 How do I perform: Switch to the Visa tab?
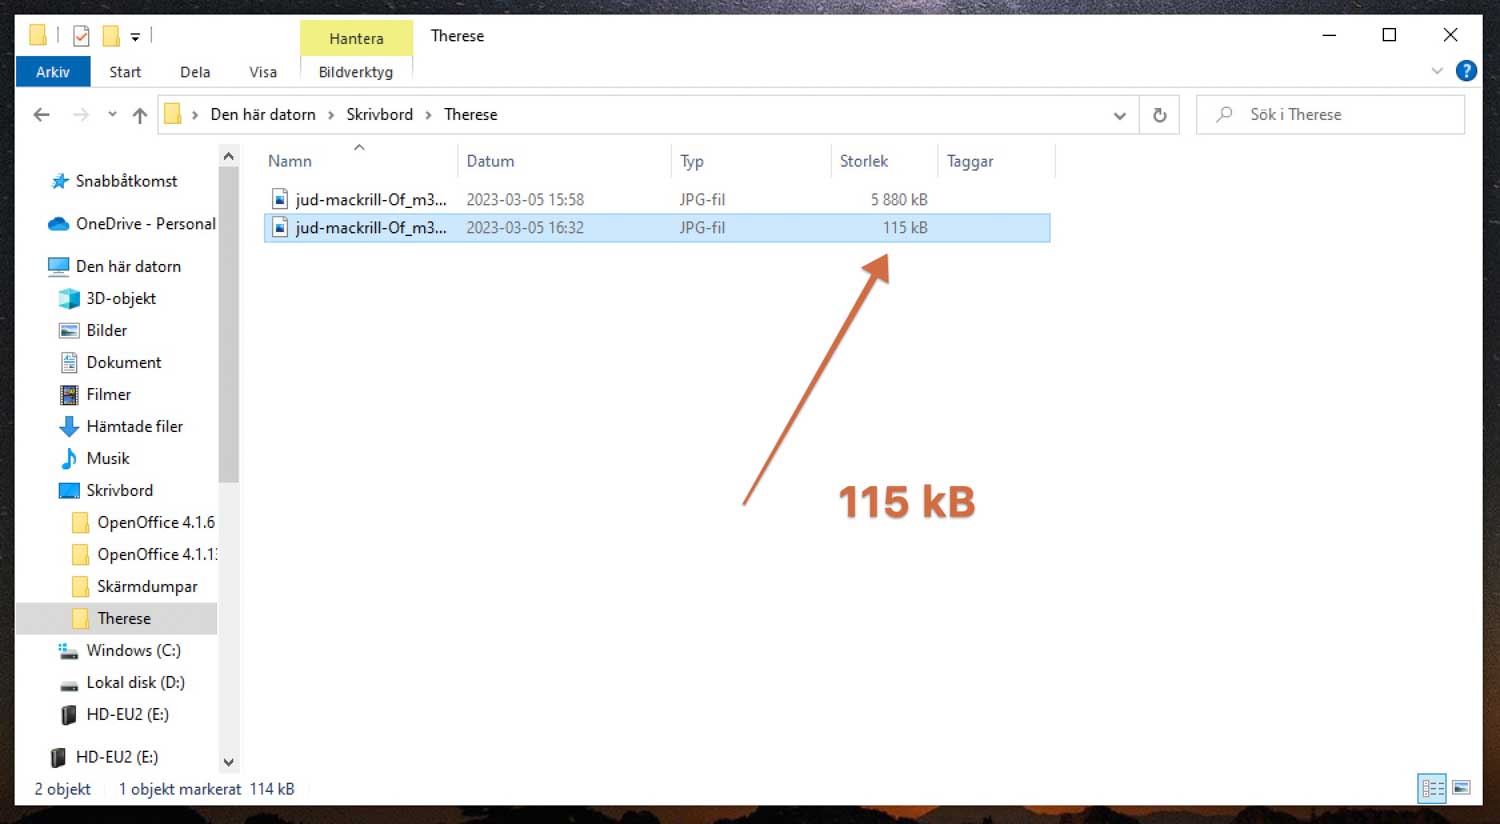click(x=263, y=72)
